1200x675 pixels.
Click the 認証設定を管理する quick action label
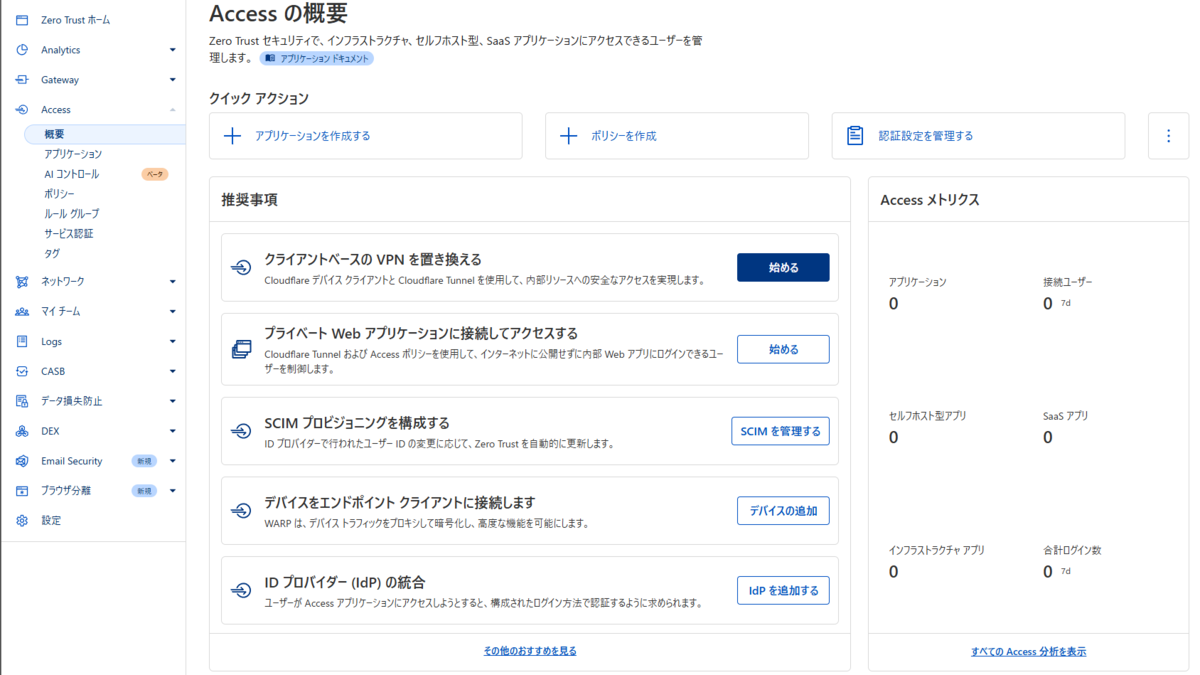tap(926, 136)
